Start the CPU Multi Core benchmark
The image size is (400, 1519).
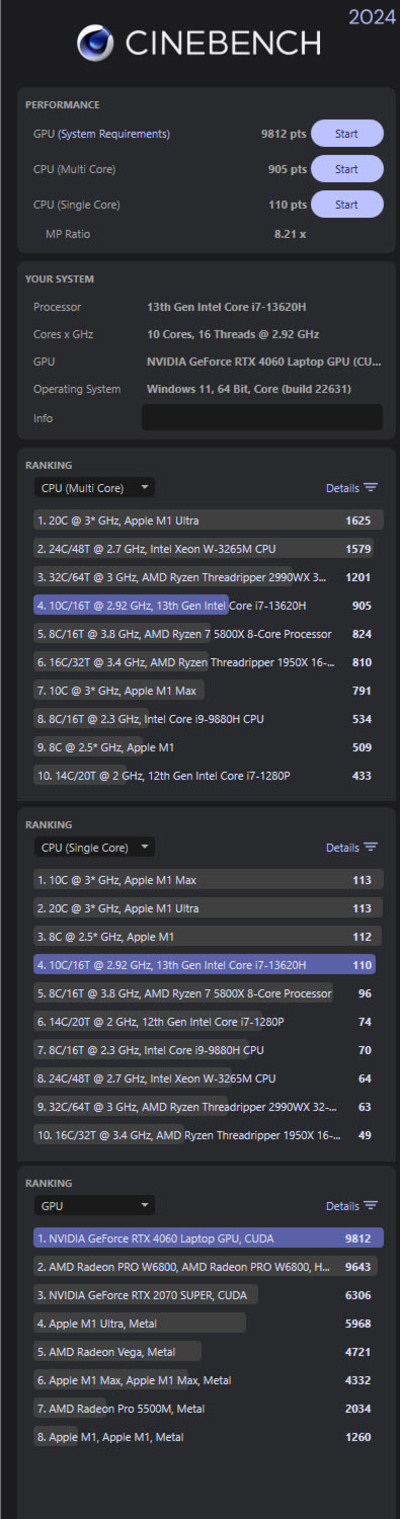[347, 169]
